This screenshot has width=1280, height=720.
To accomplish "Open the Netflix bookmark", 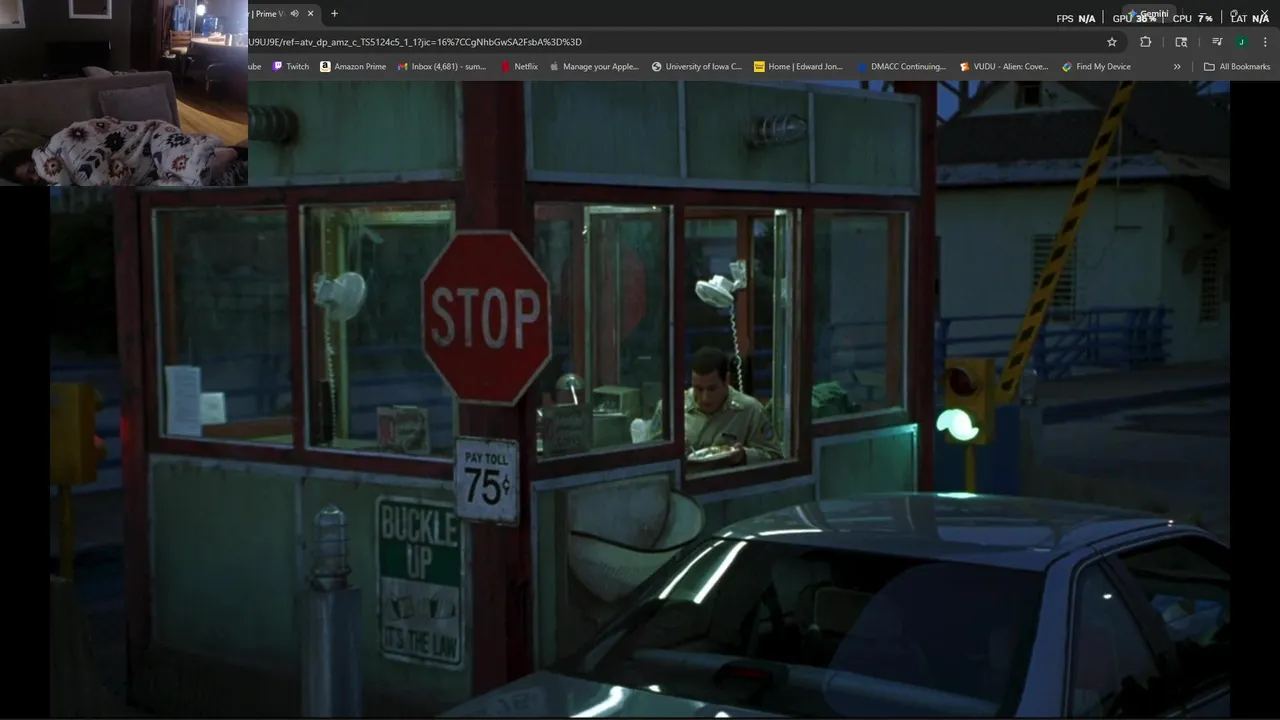I will point(520,67).
